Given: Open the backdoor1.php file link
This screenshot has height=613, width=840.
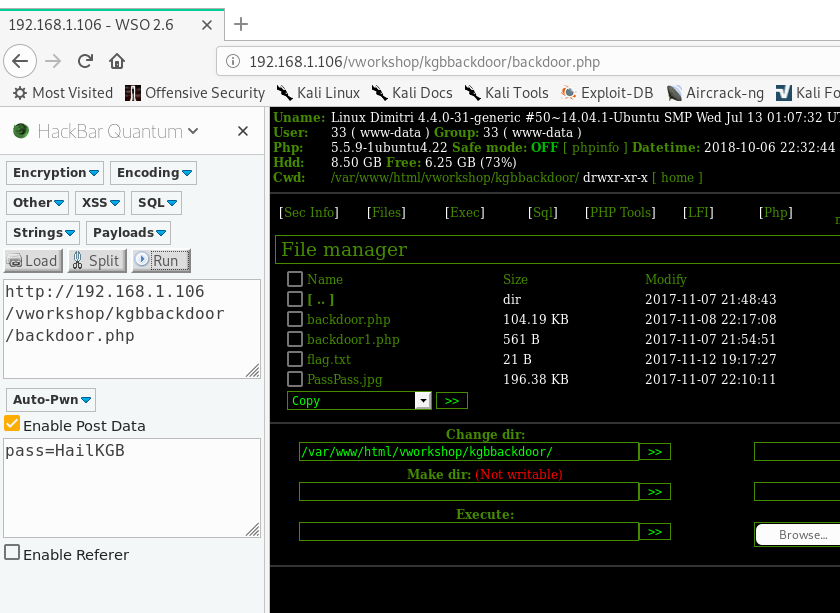Looking at the screenshot, I should [x=353, y=339].
